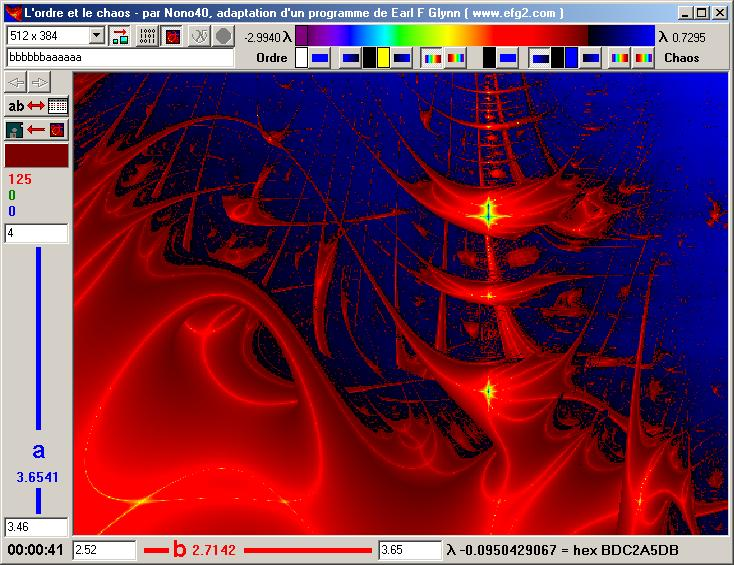Image resolution: width=734 pixels, height=565 pixels.
Task: Click the bright star in the fractal image
Action: click(x=487, y=213)
